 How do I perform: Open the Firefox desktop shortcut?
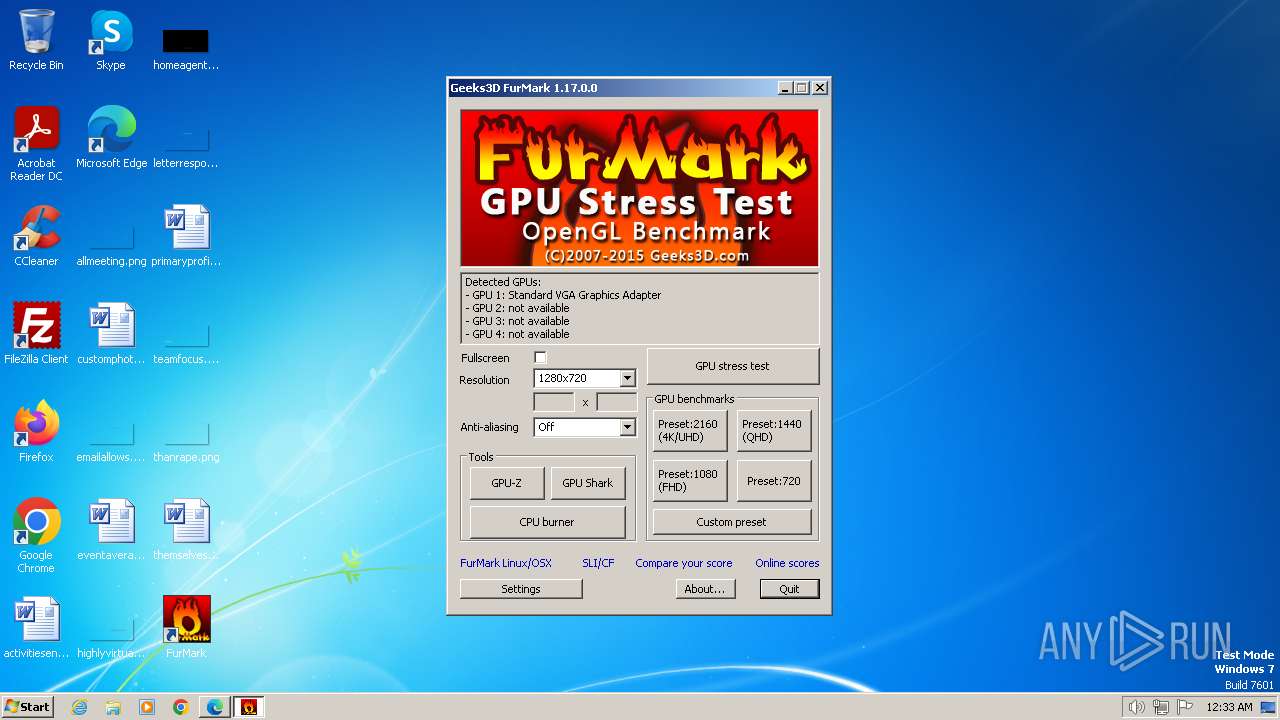click(x=36, y=432)
